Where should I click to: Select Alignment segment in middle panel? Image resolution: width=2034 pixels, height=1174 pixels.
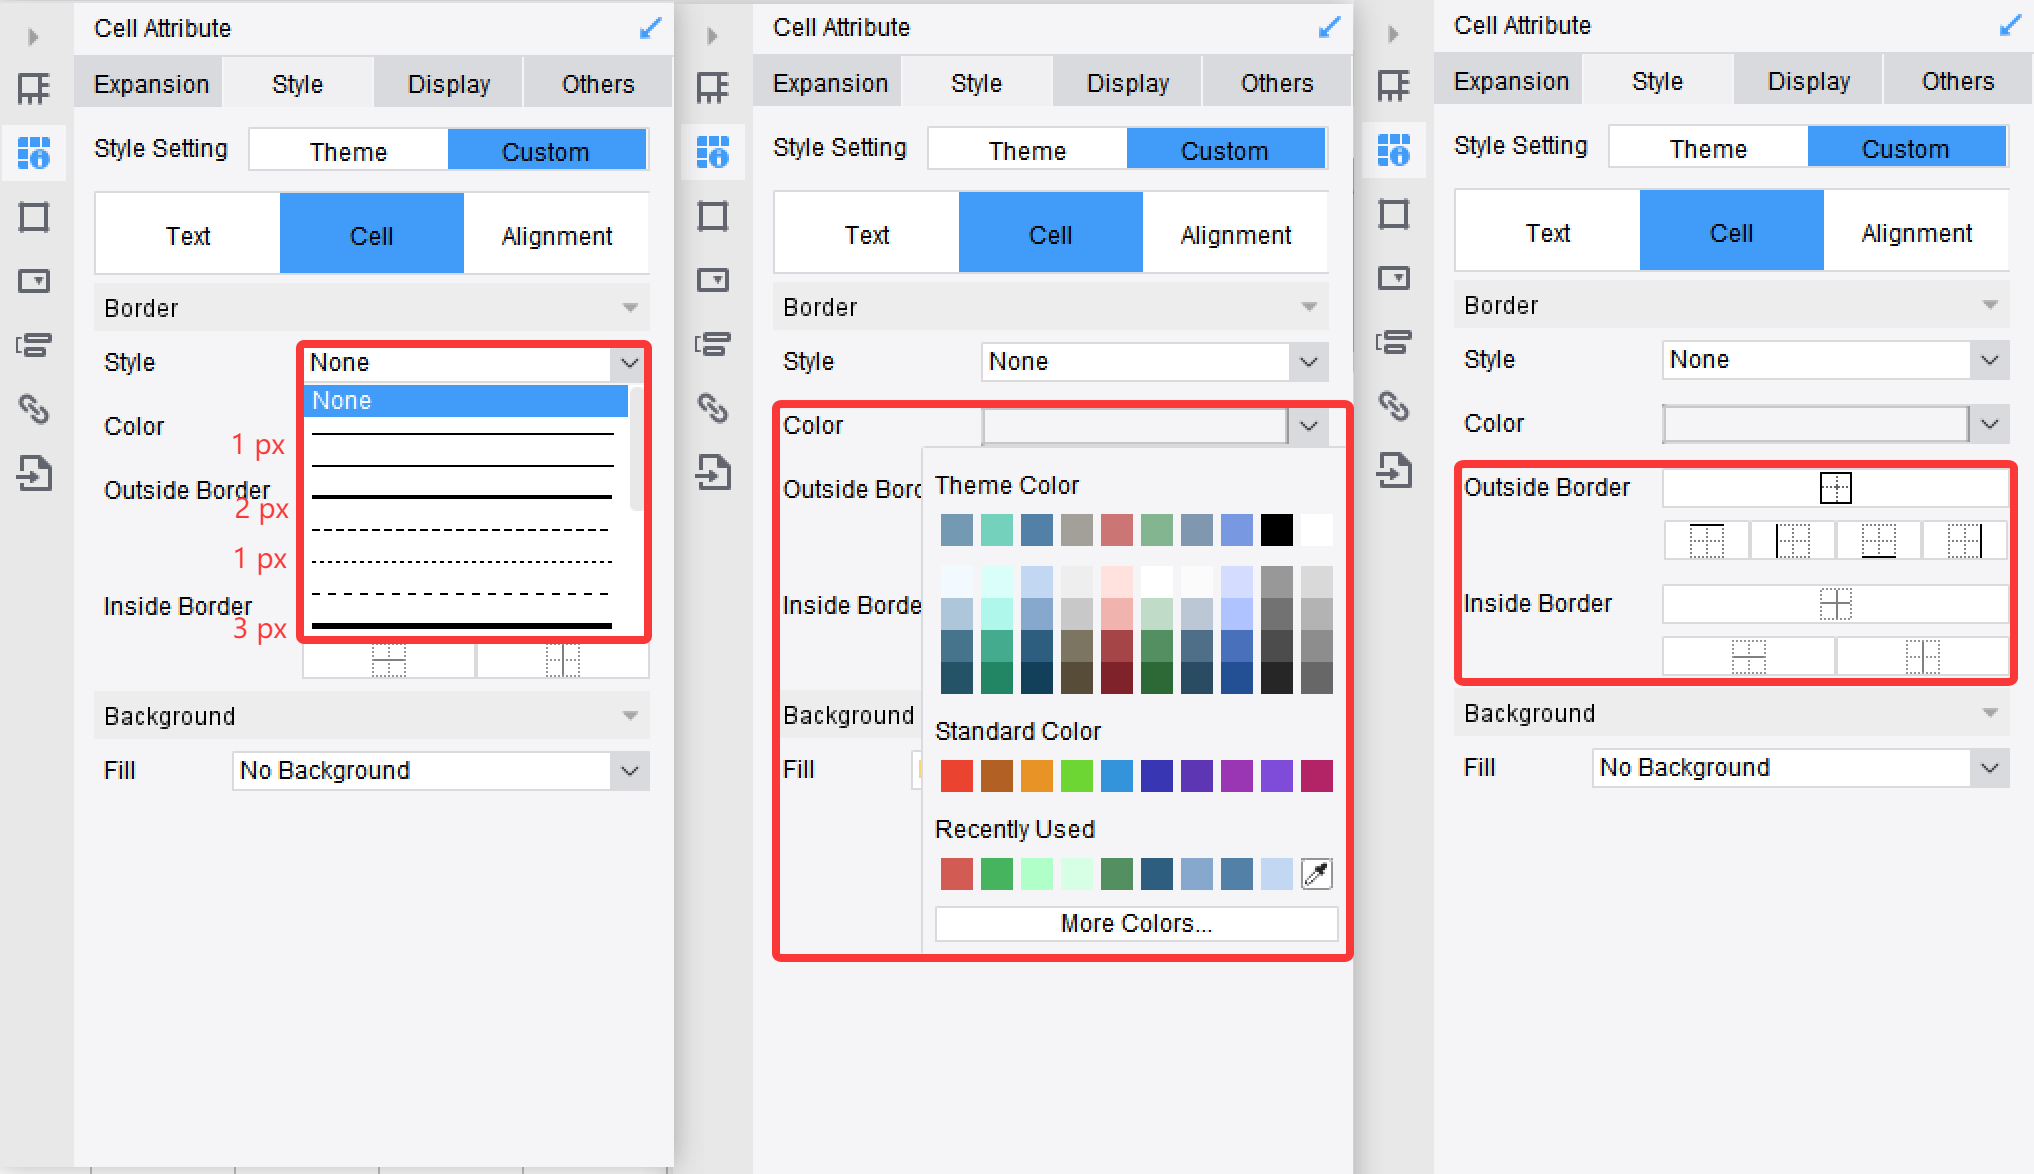click(1235, 234)
